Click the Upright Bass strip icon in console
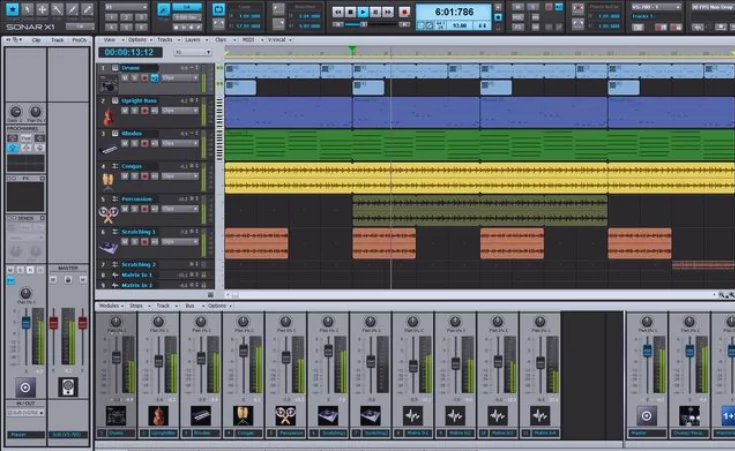 click(x=158, y=415)
